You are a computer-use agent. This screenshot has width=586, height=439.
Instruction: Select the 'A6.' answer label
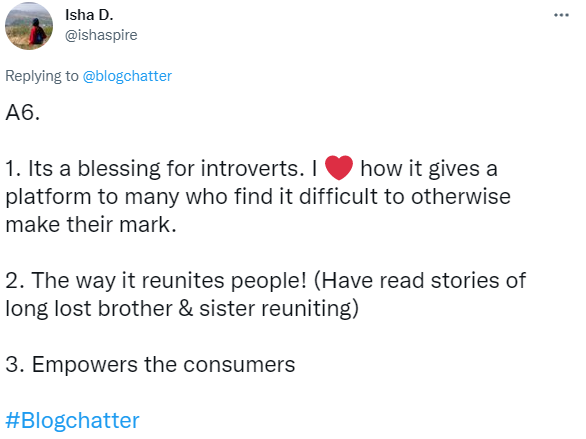coord(23,112)
